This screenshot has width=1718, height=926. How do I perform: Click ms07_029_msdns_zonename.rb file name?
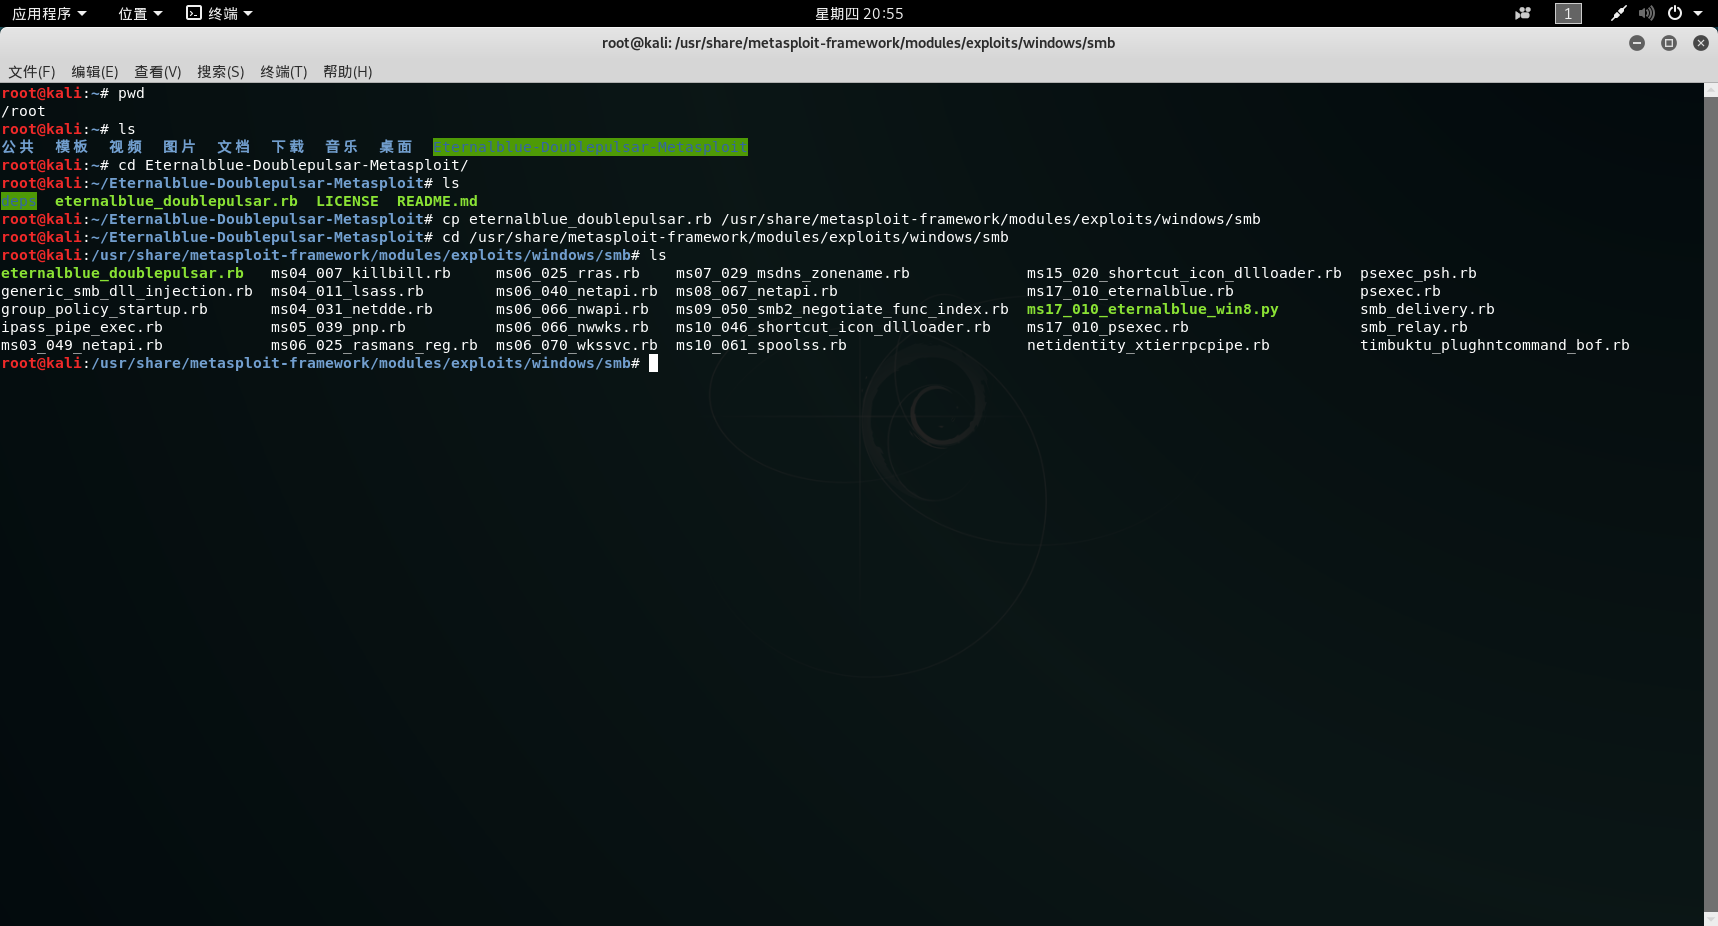[793, 273]
